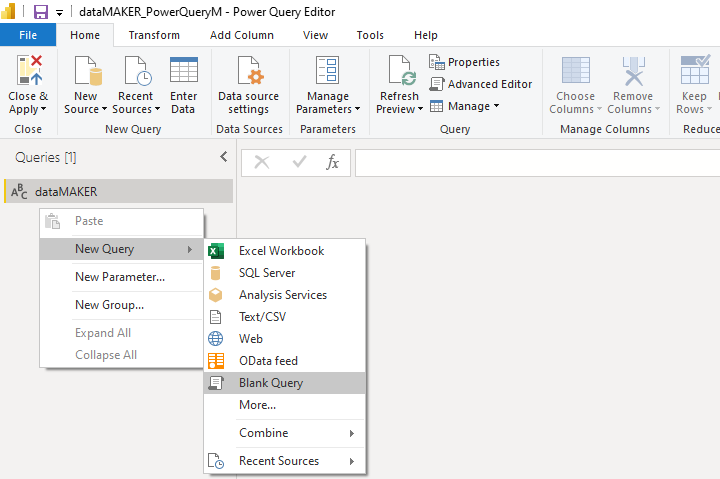Open the File tab
The height and width of the screenshot is (479, 720).
click(28, 35)
